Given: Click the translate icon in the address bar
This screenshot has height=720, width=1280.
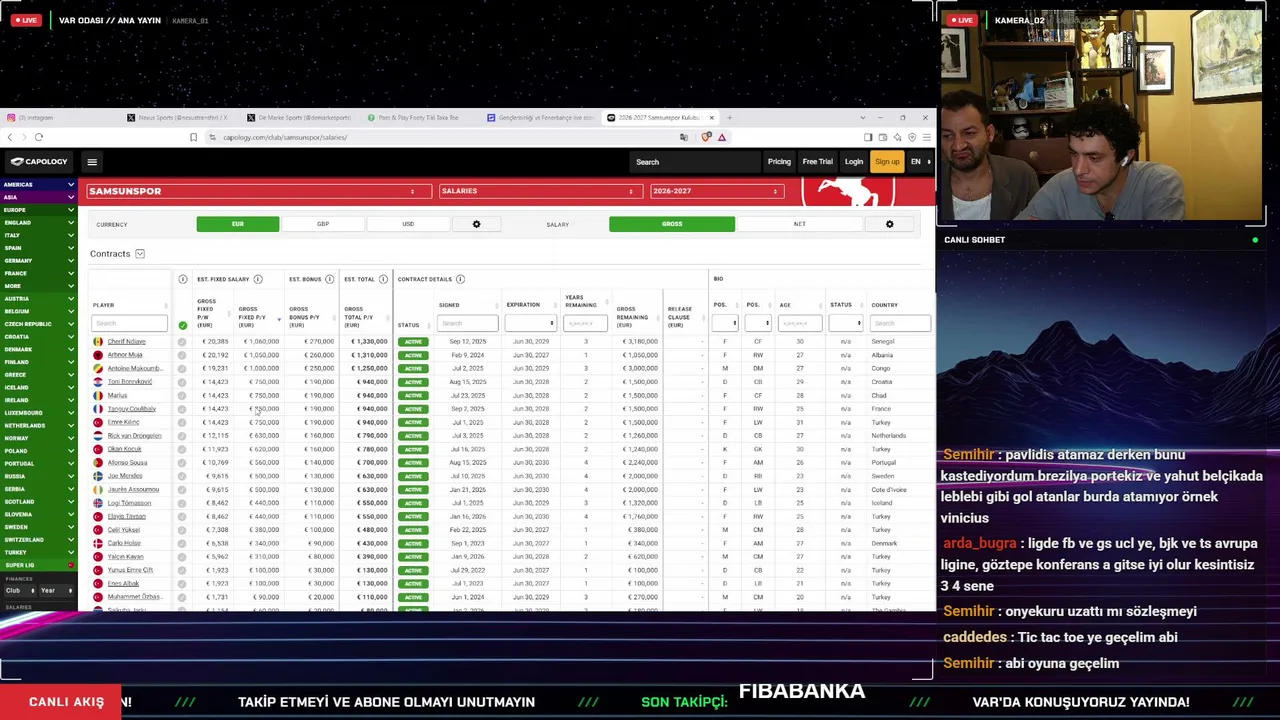Looking at the screenshot, I should coord(684,137).
